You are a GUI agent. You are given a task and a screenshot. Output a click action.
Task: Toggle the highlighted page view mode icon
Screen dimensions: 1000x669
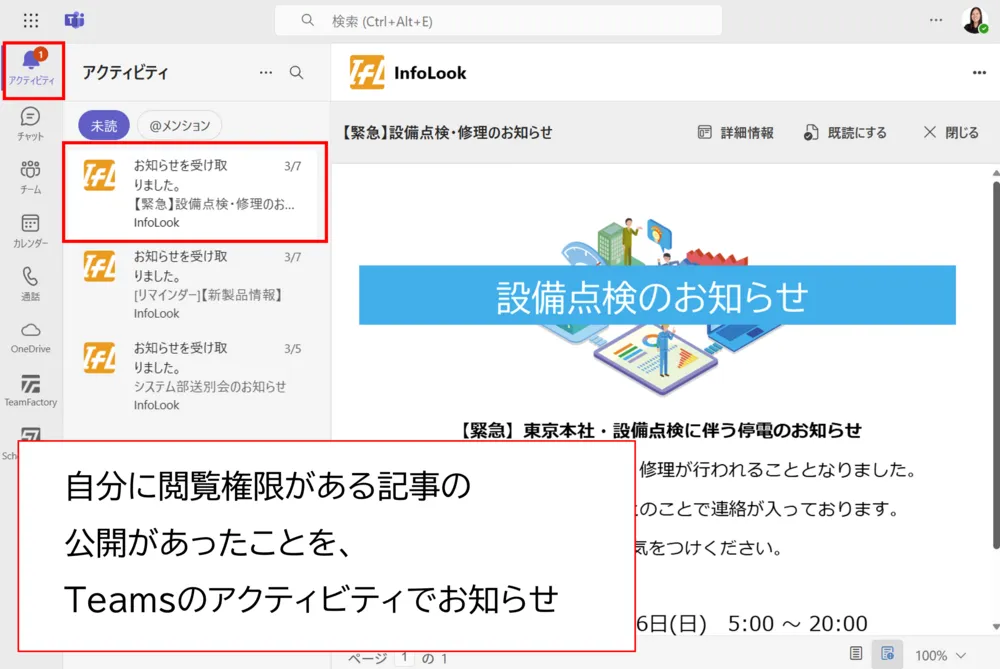coord(887,654)
